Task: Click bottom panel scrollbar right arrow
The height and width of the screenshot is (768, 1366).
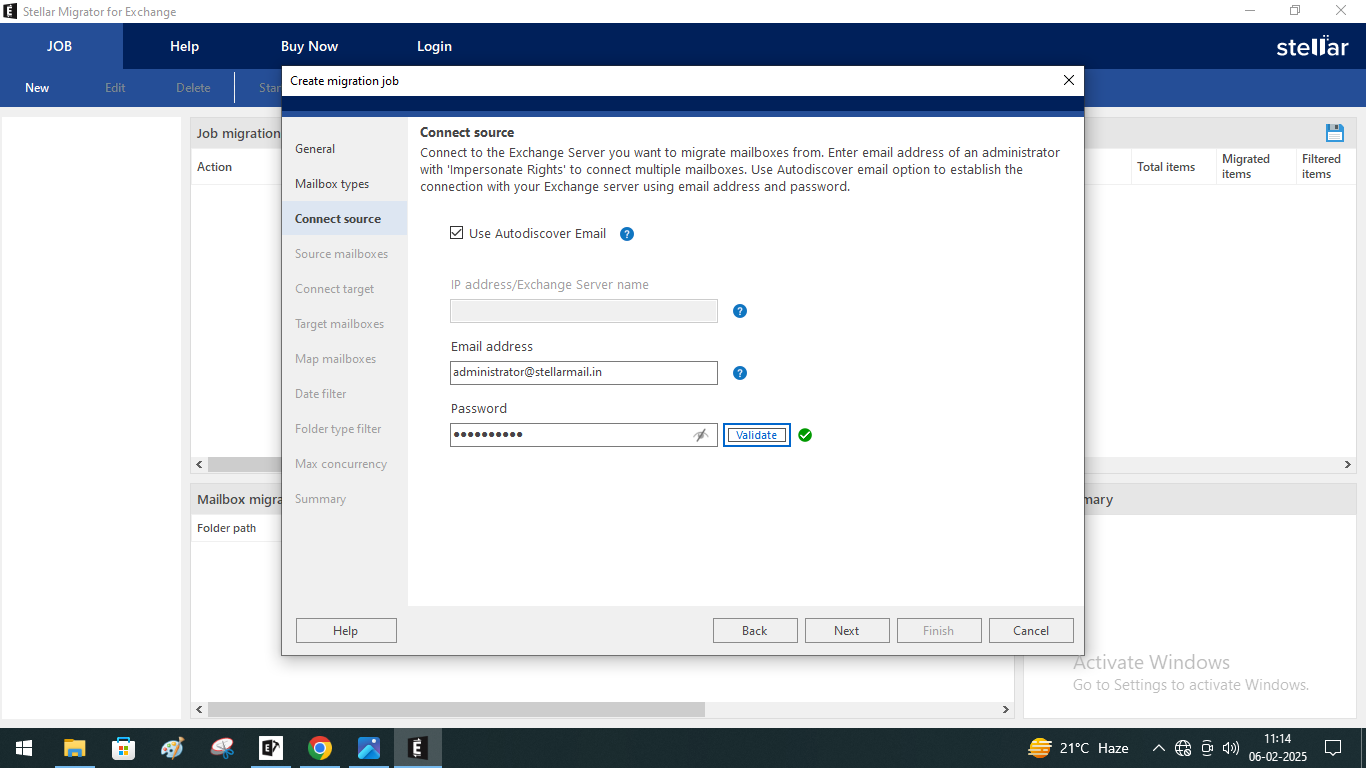Action: pos(1006,709)
